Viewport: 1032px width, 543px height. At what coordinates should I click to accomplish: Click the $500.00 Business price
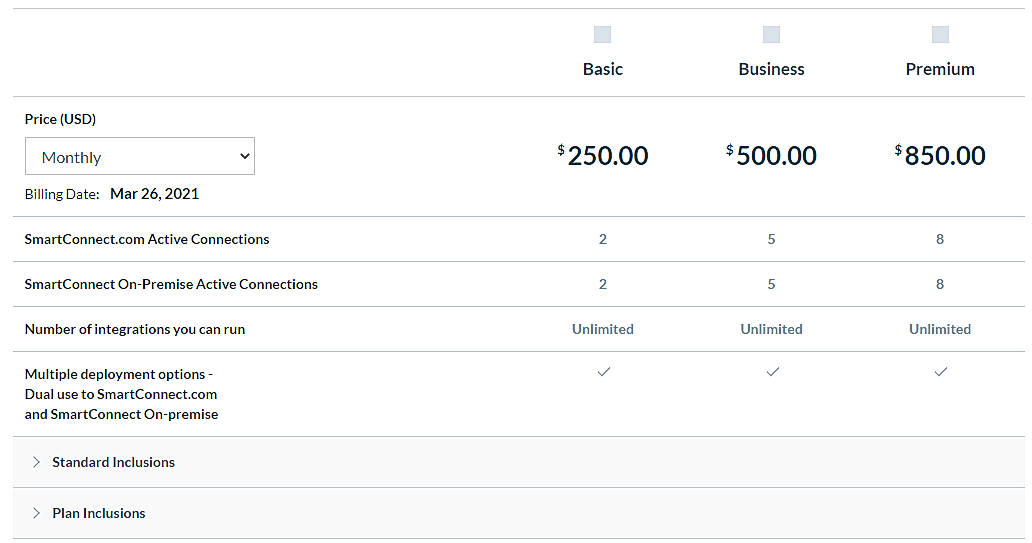(771, 156)
